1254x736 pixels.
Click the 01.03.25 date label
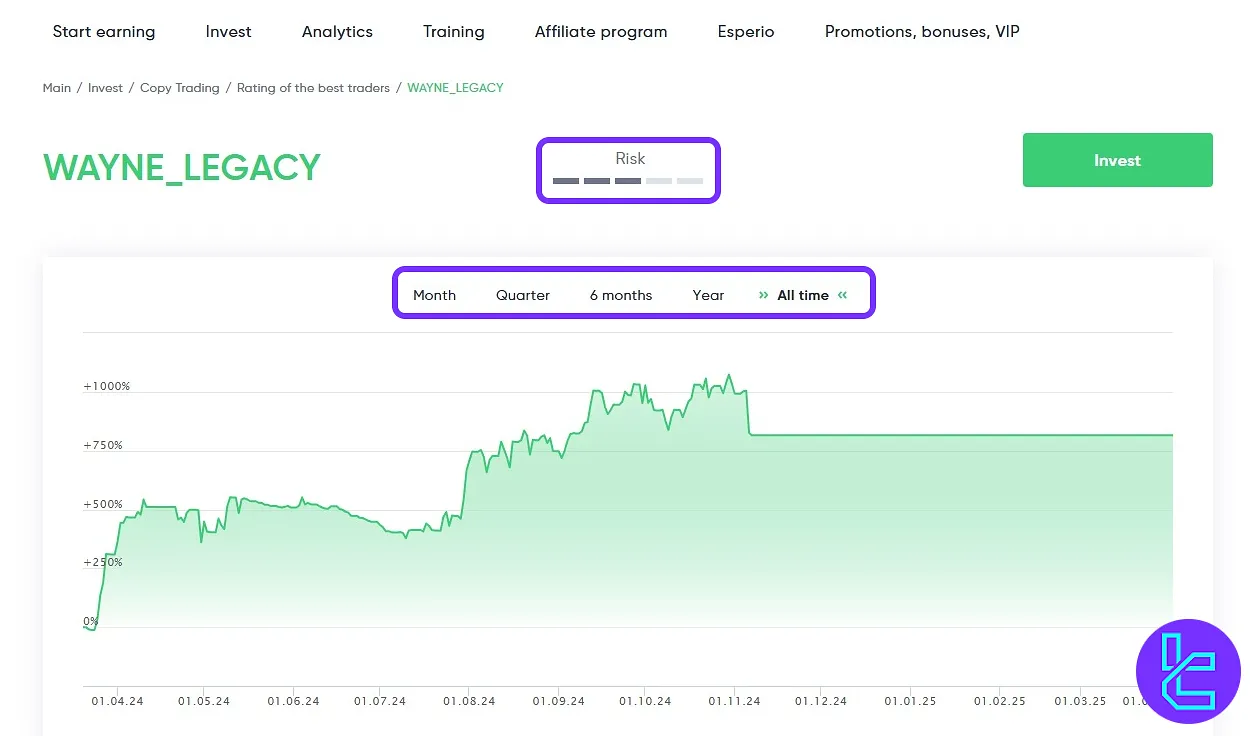pyautogui.click(x=1081, y=701)
